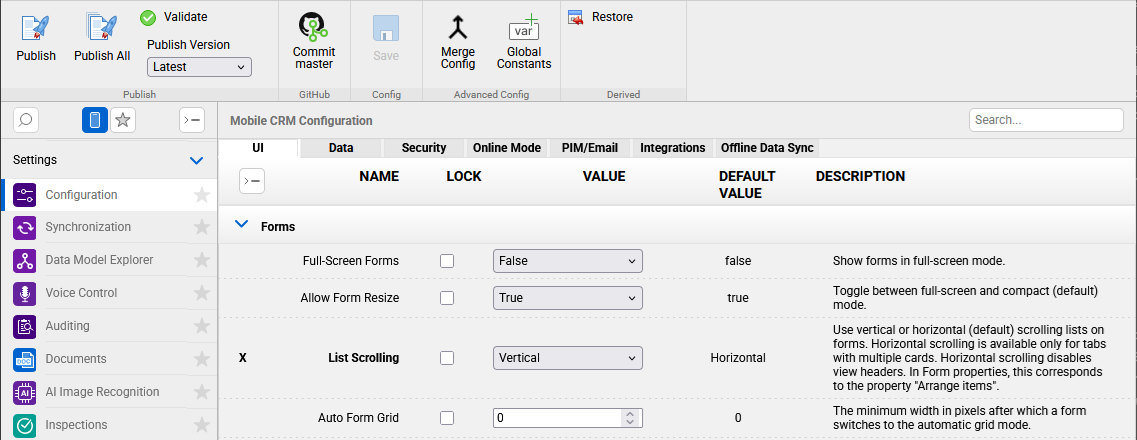Click the Mobile CRM Configuration title
Viewport: 1137px width, 440px height.
tap(302, 121)
